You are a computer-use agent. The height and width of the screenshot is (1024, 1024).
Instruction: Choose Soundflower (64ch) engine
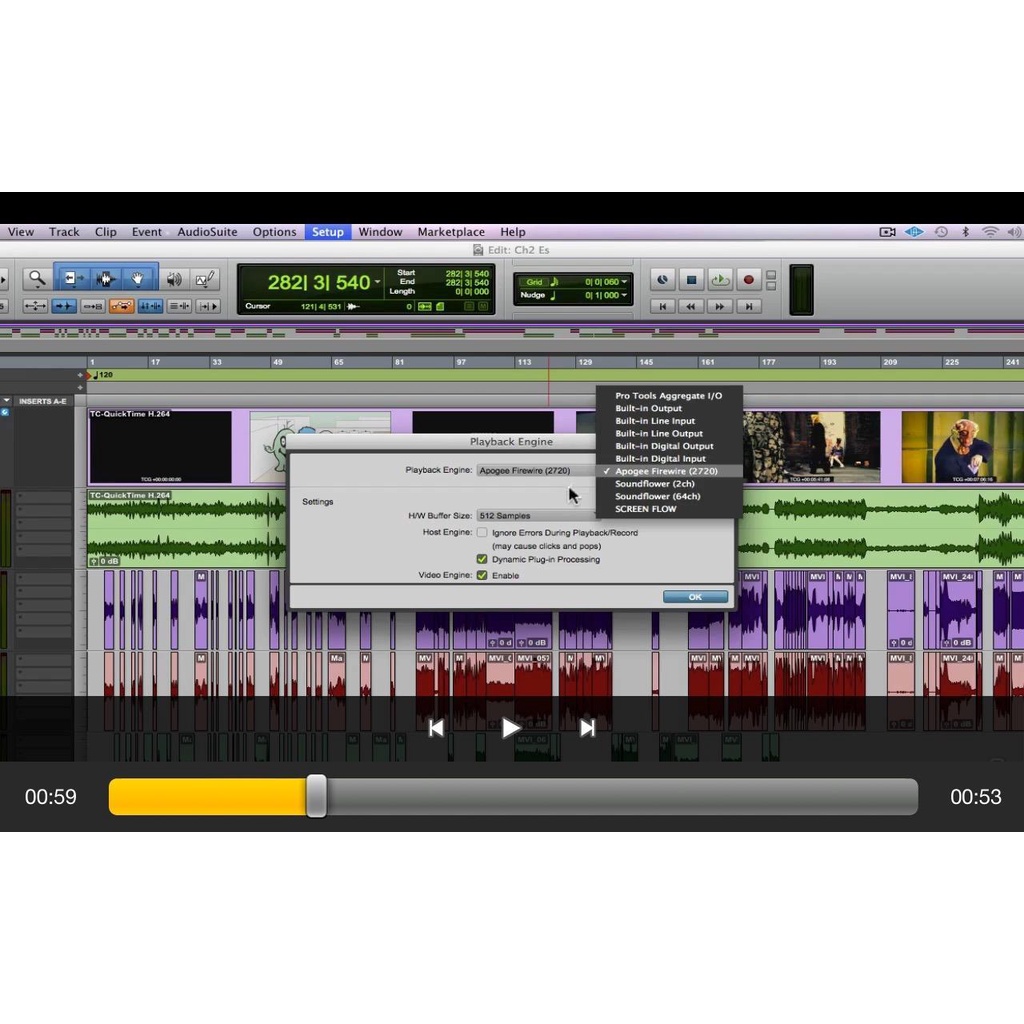[x=669, y=496]
